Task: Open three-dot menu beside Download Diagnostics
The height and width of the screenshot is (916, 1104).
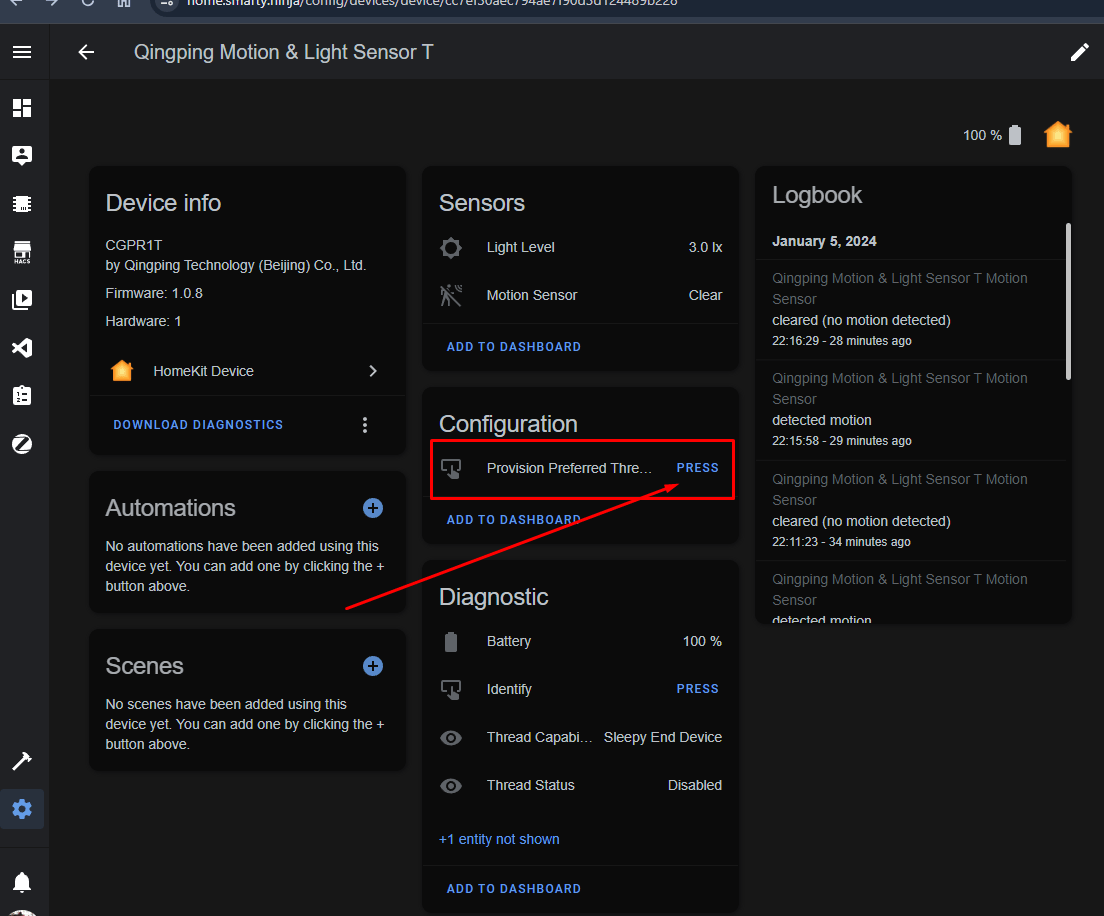Action: coord(365,425)
